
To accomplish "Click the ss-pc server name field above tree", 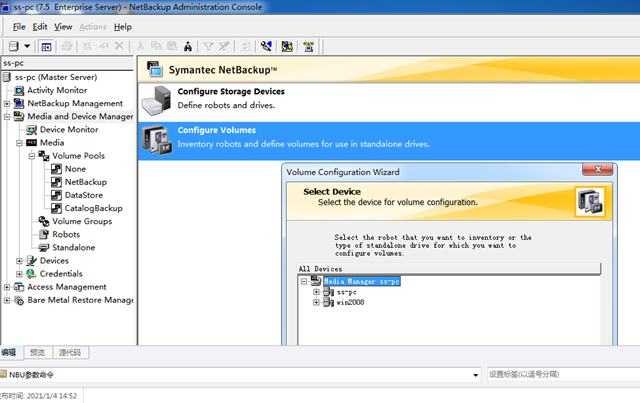I will tap(67, 63).
